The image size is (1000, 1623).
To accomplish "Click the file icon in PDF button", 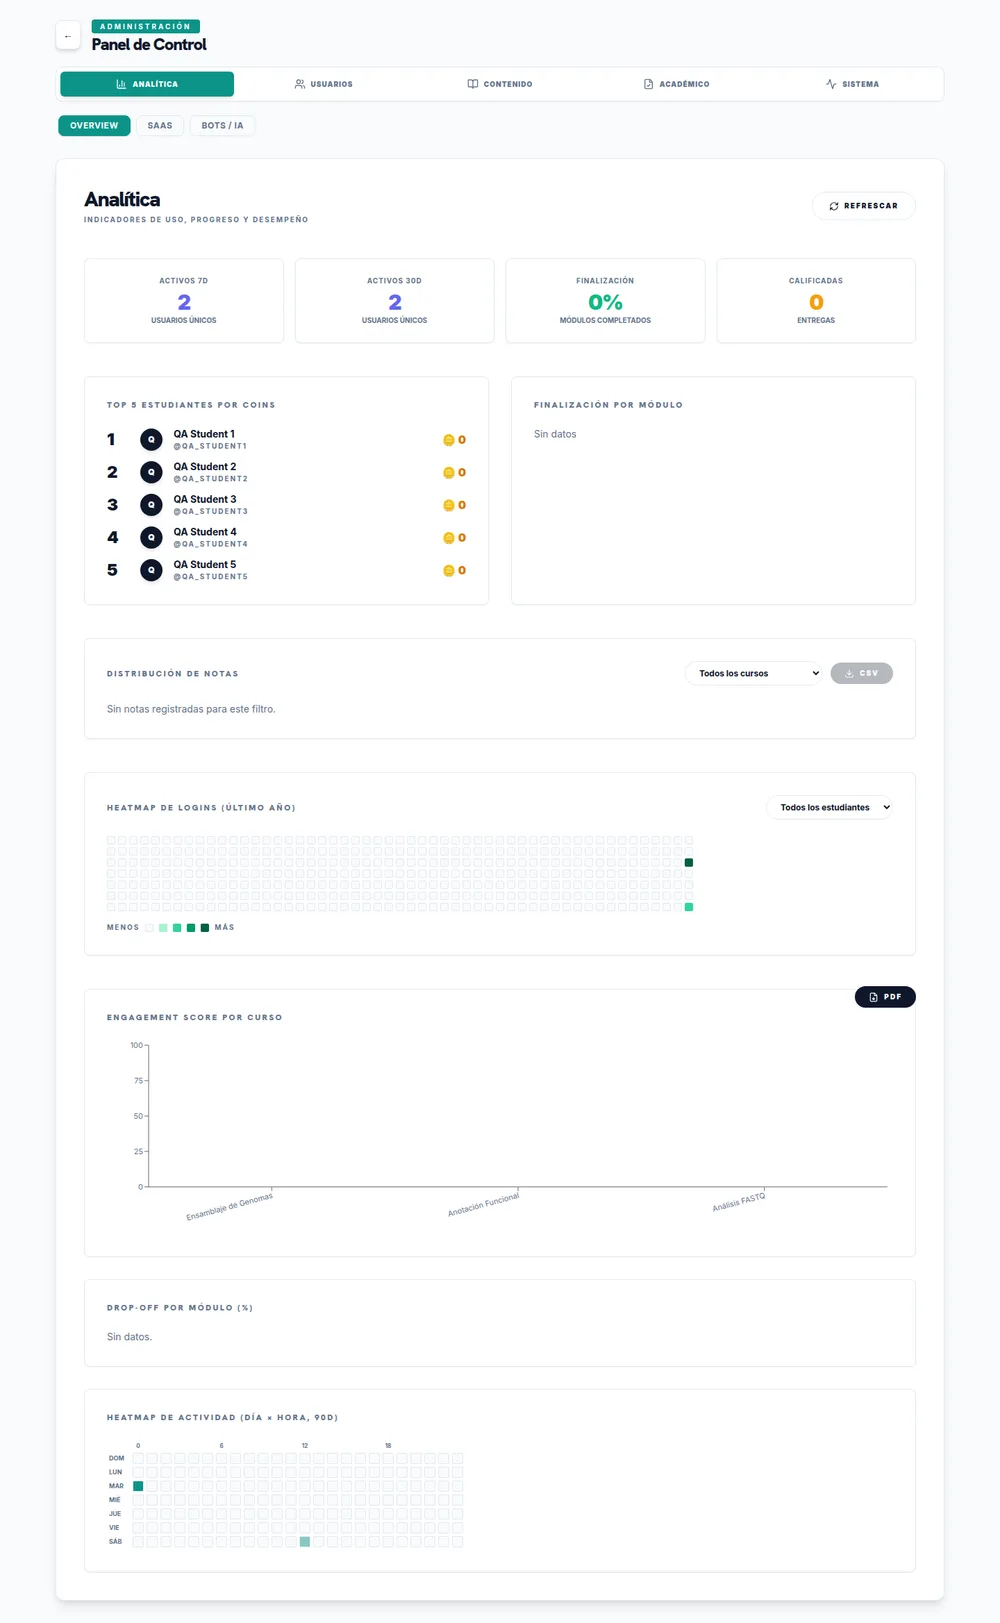I will coord(873,997).
